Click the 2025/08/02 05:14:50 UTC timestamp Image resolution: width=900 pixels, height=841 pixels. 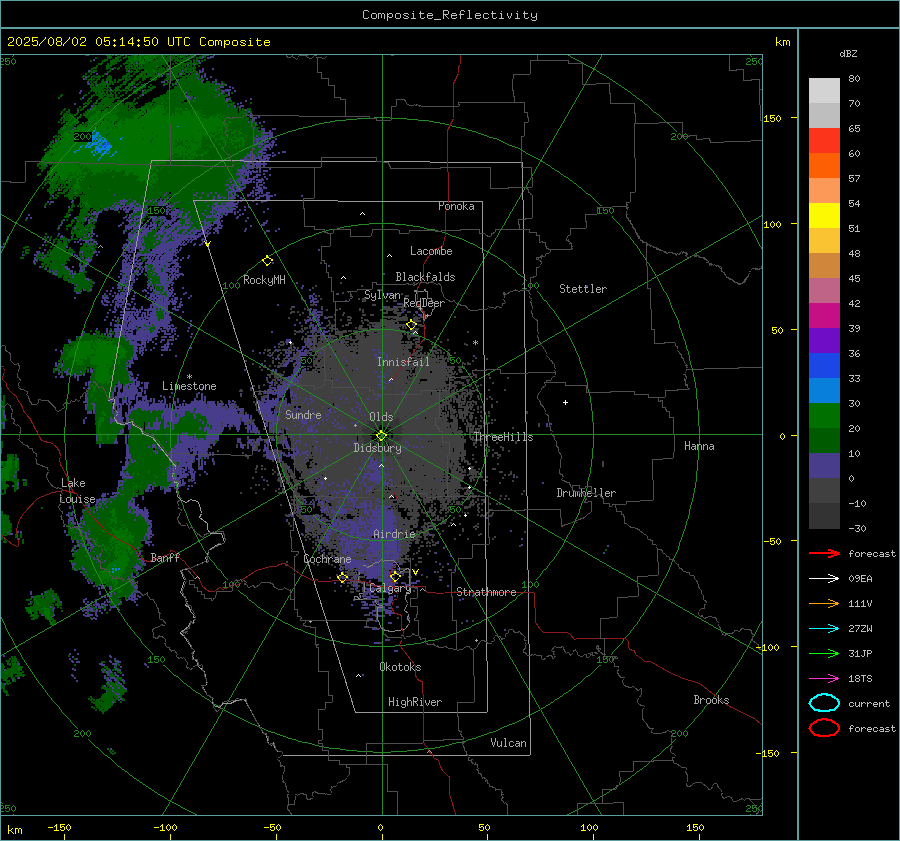click(98, 42)
